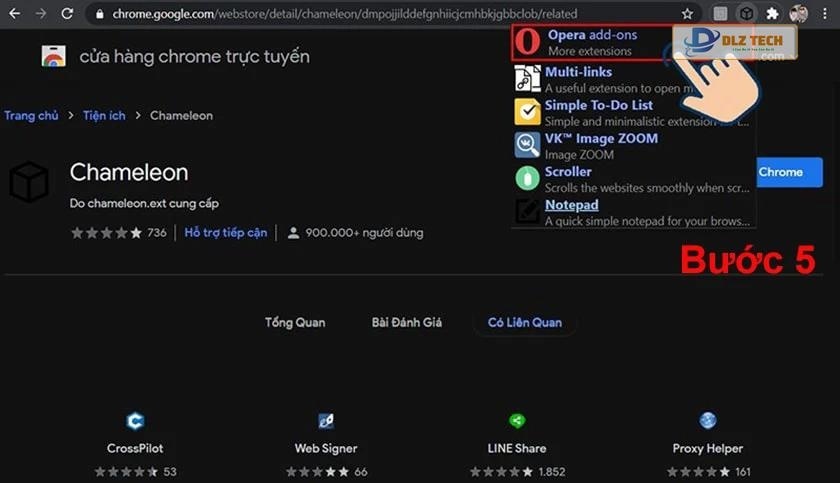The image size is (840, 483).
Task: Click the Chameleon star rating 736
Action: point(118,232)
